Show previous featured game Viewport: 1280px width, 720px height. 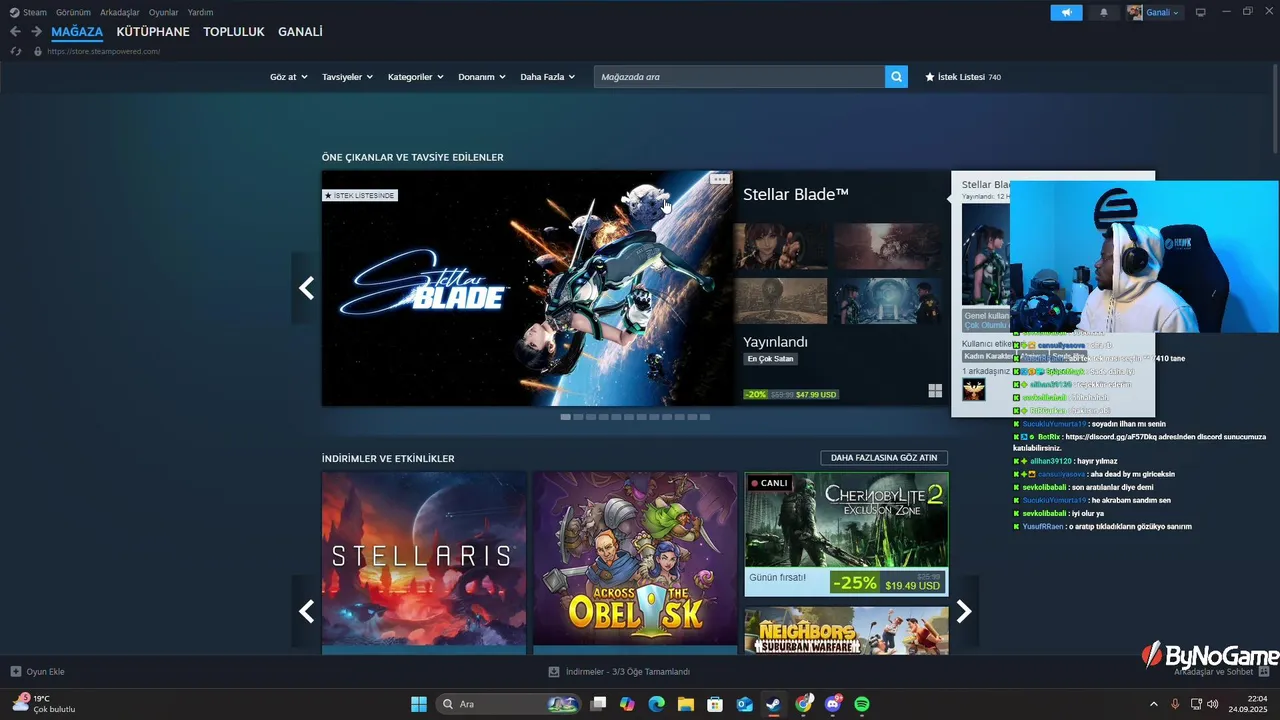pyautogui.click(x=306, y=288)
